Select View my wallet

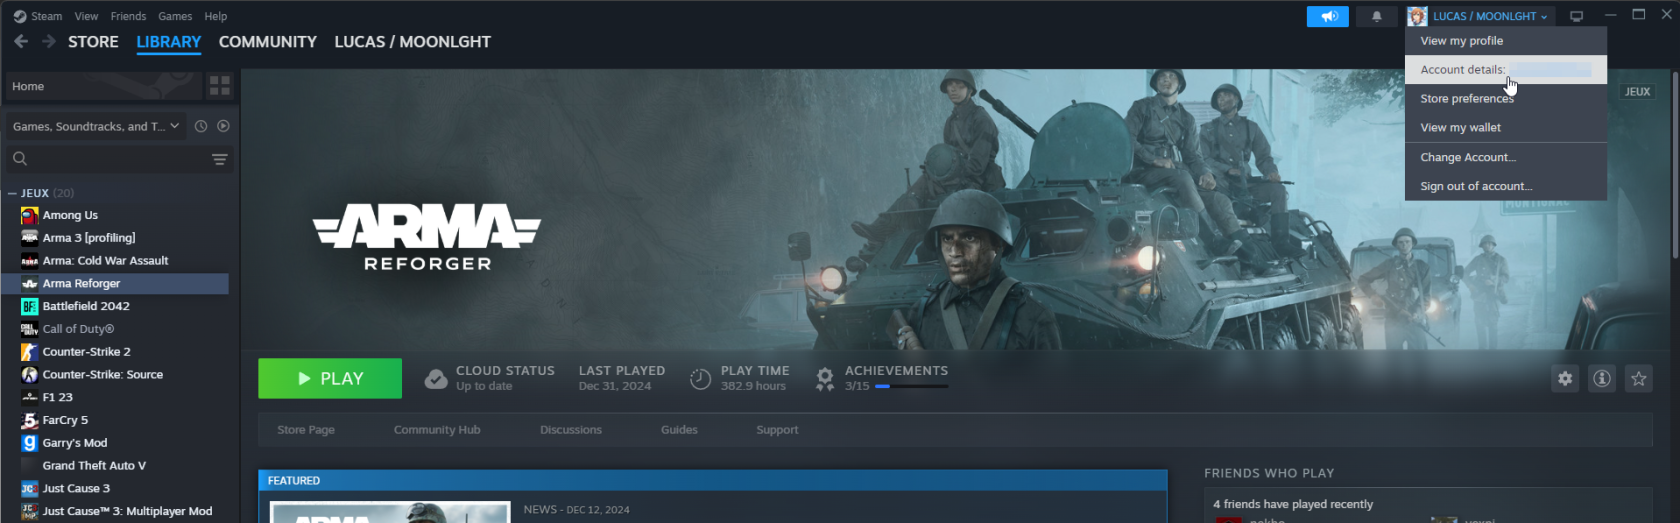[x=1506, y=128]
